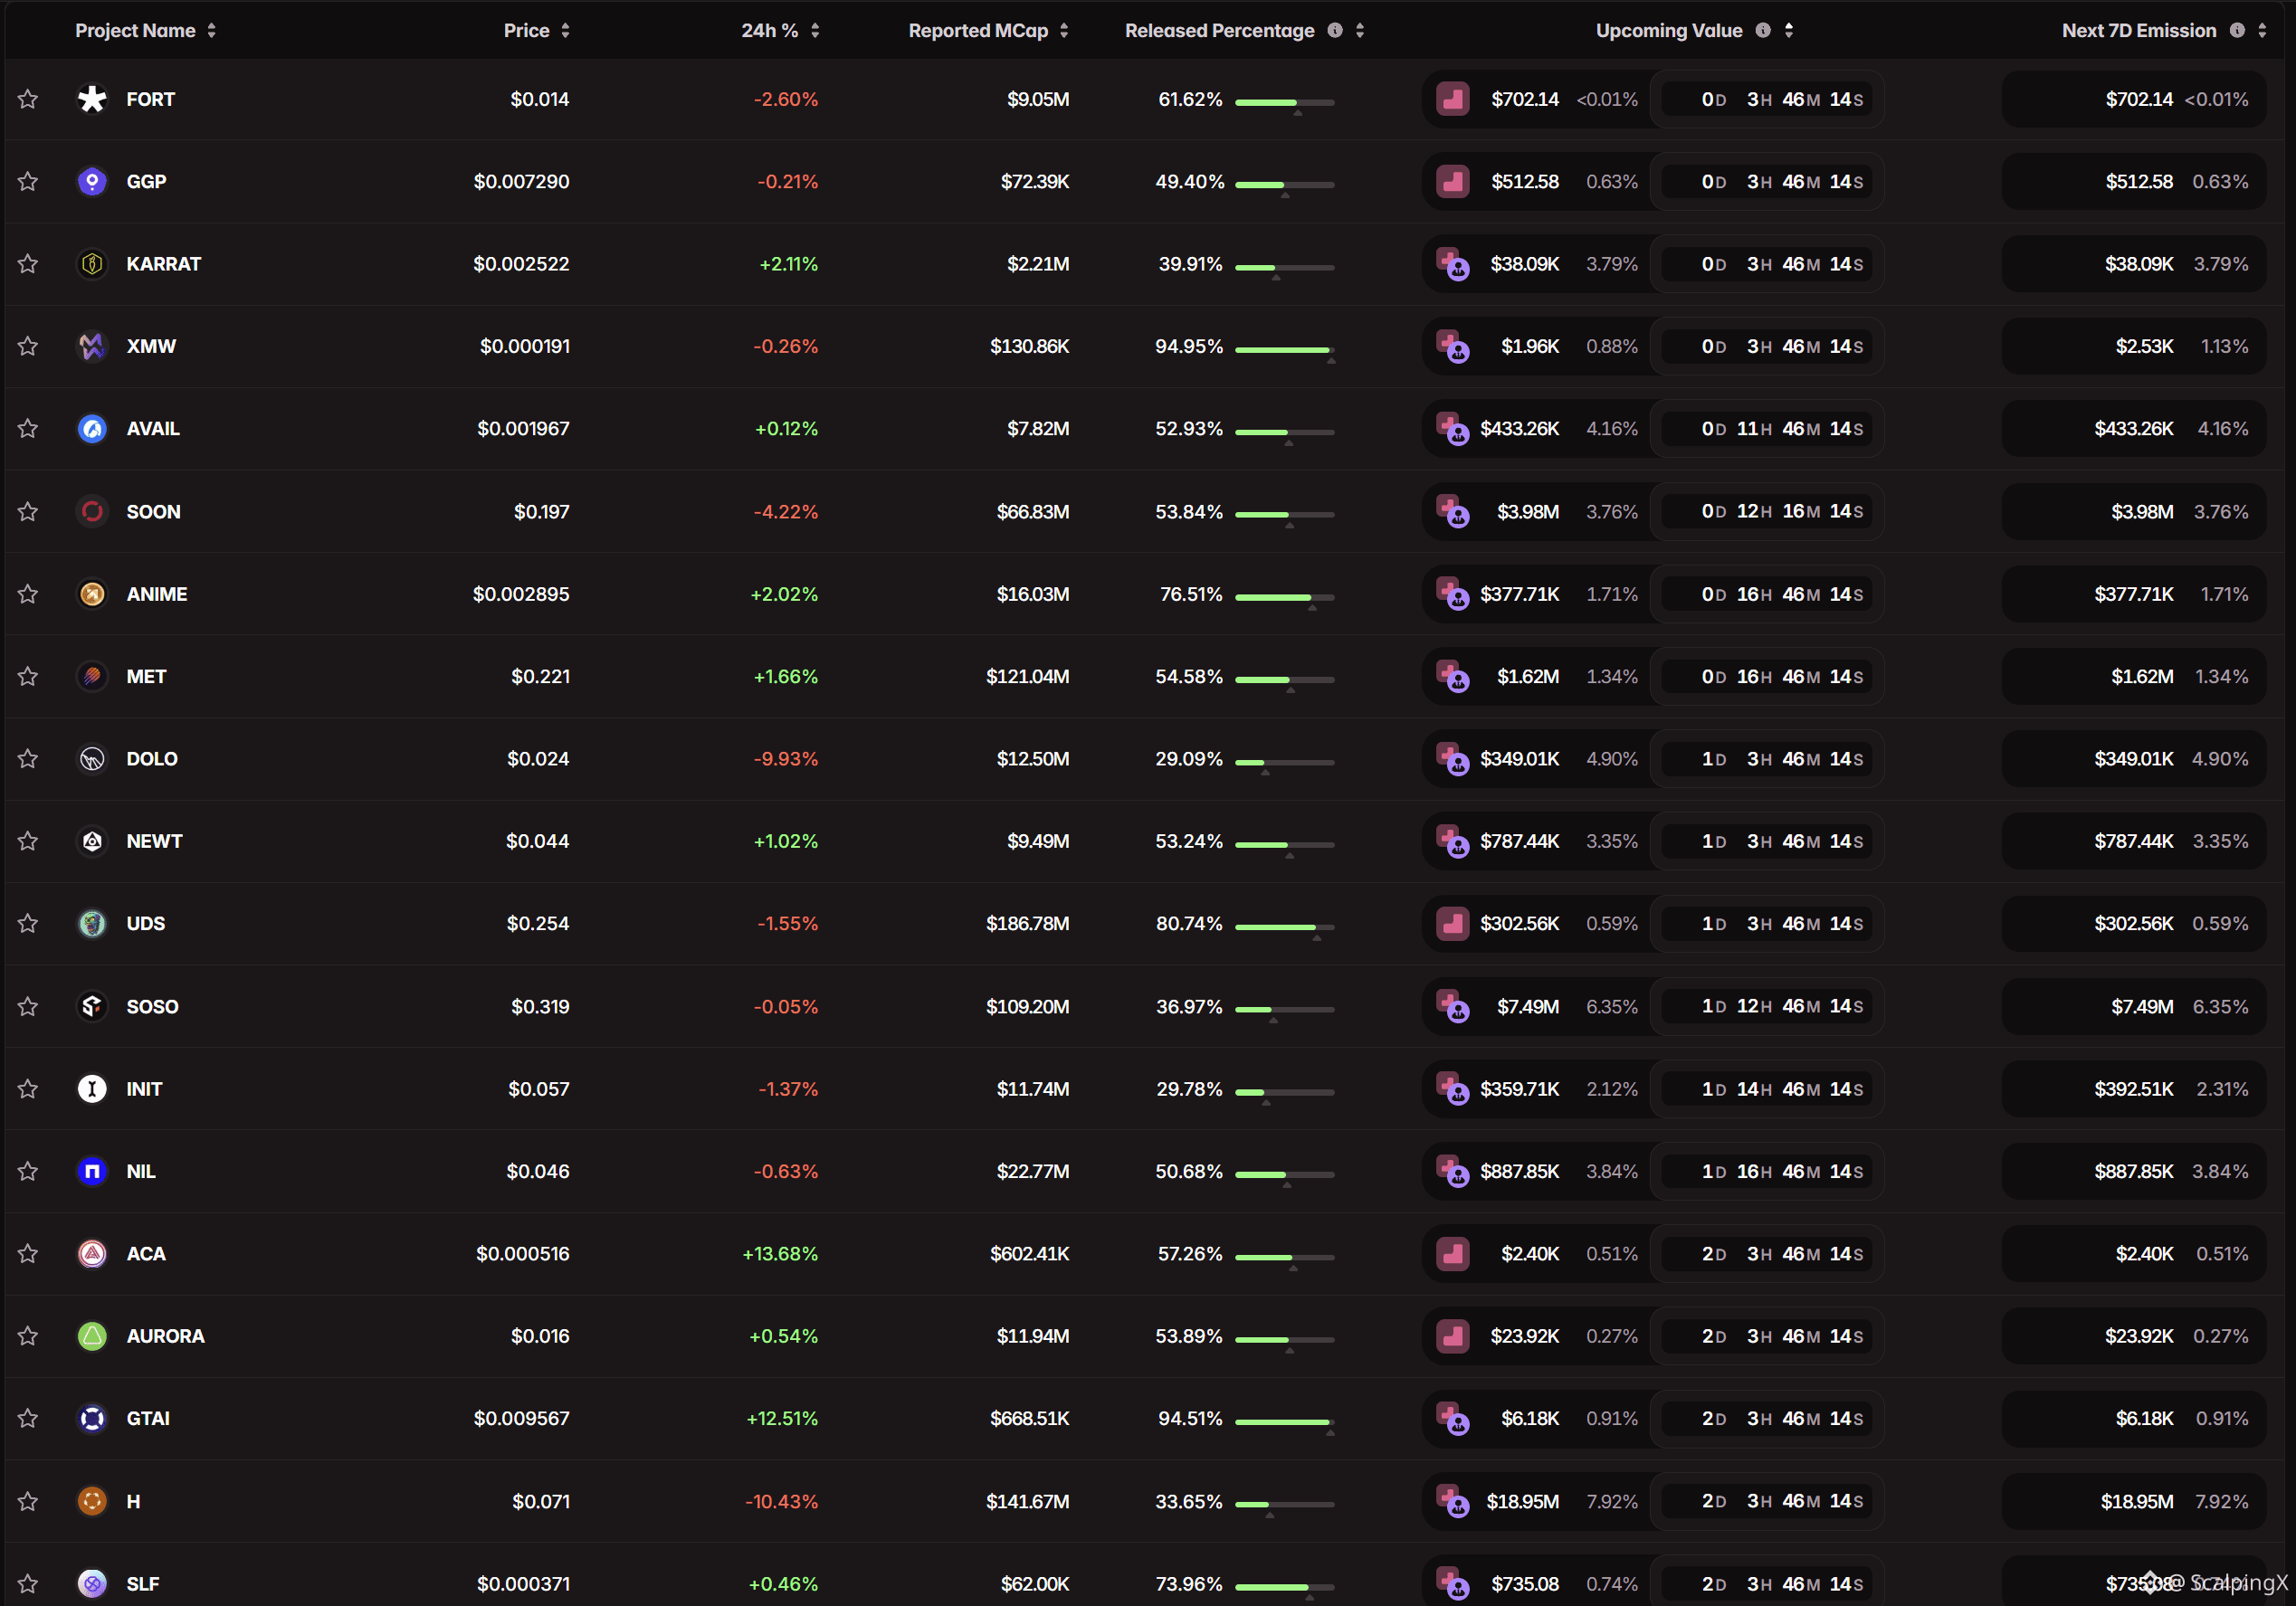The image size is (2296, 1606).
Task: Sort the 24h % column arrows
Action: coord(815,30)
